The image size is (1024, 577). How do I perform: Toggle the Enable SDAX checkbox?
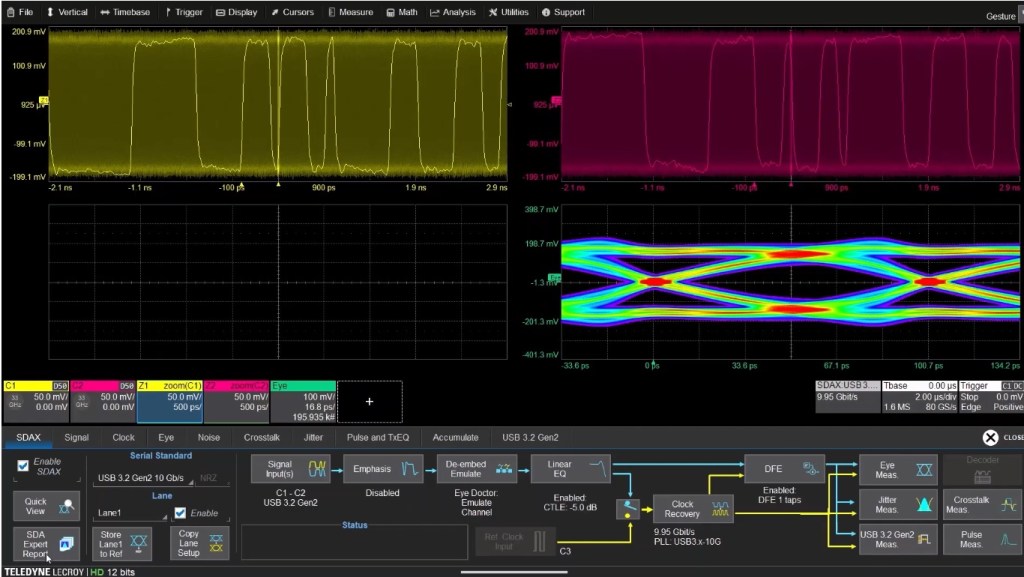(x=23, y=465)
